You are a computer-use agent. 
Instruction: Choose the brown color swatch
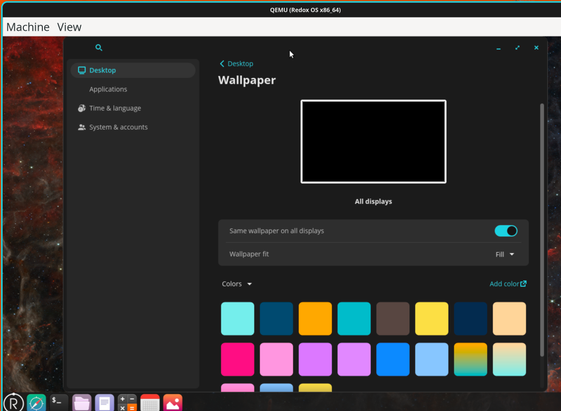pos(393,318)
